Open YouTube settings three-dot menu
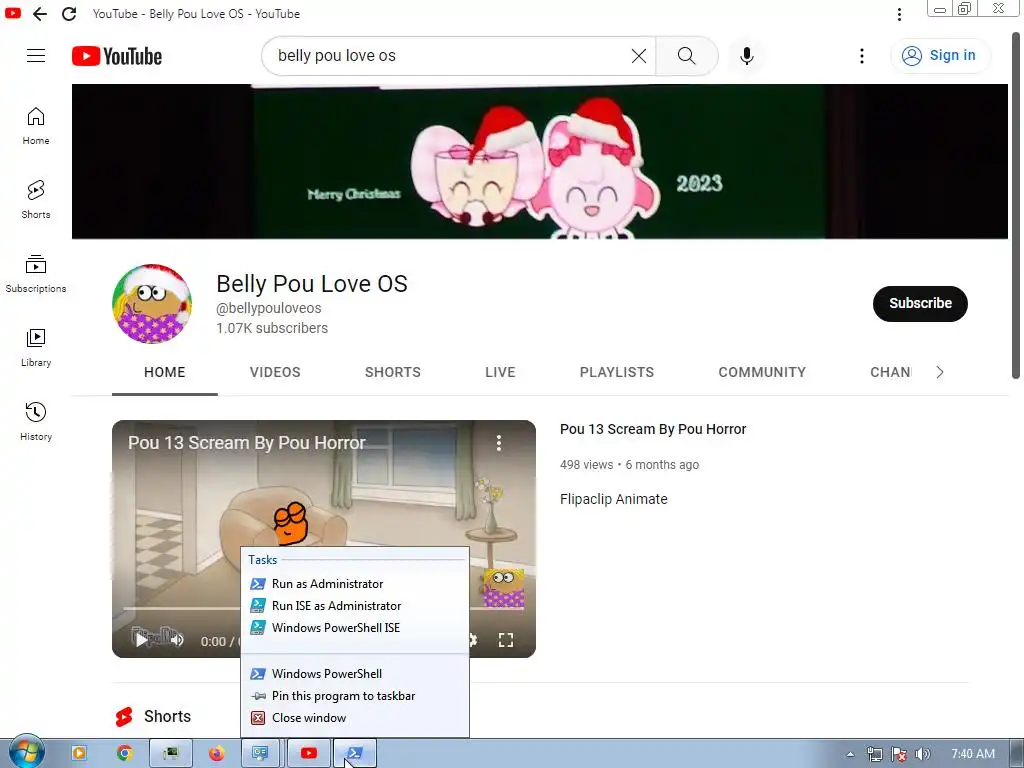Screen dimensions: 1024x768 click(x=862, y=56)
